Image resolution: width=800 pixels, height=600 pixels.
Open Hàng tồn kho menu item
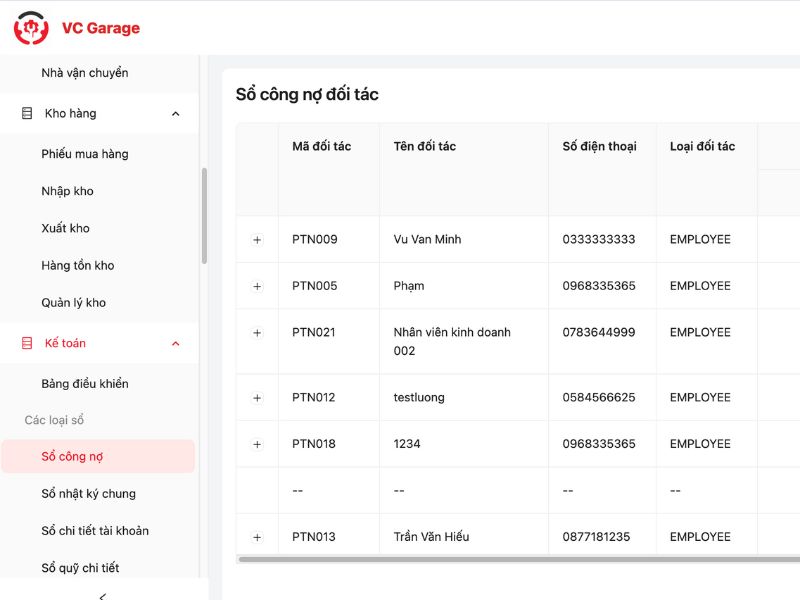click(78, 266)
